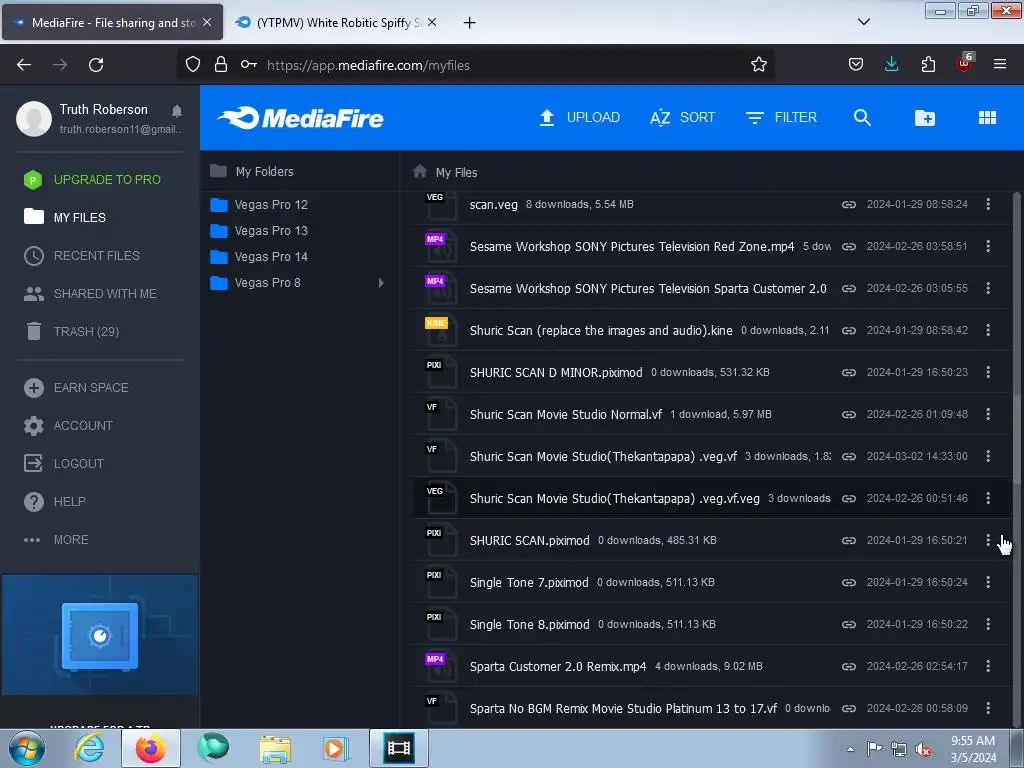This screenshot has width=1024, height=768.
Task: Click UPLOAD in the MediaFire header
Action: coord(579,118)
